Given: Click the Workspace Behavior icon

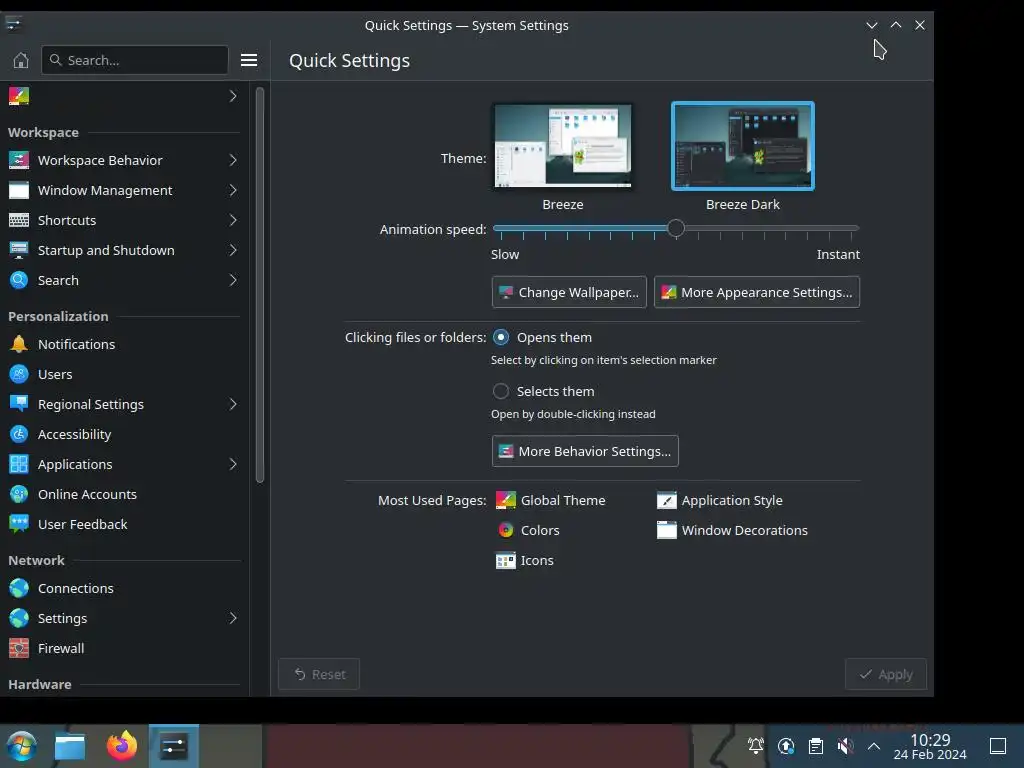Looking at the screenshot, I should [x=19, y=160].
